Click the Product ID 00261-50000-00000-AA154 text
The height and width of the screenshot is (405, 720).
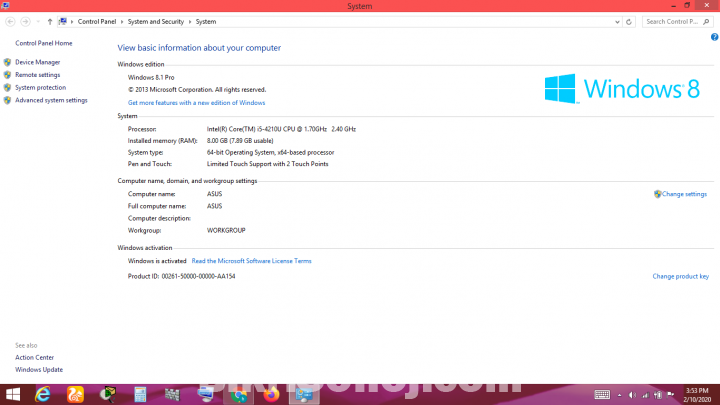[181, 276]
